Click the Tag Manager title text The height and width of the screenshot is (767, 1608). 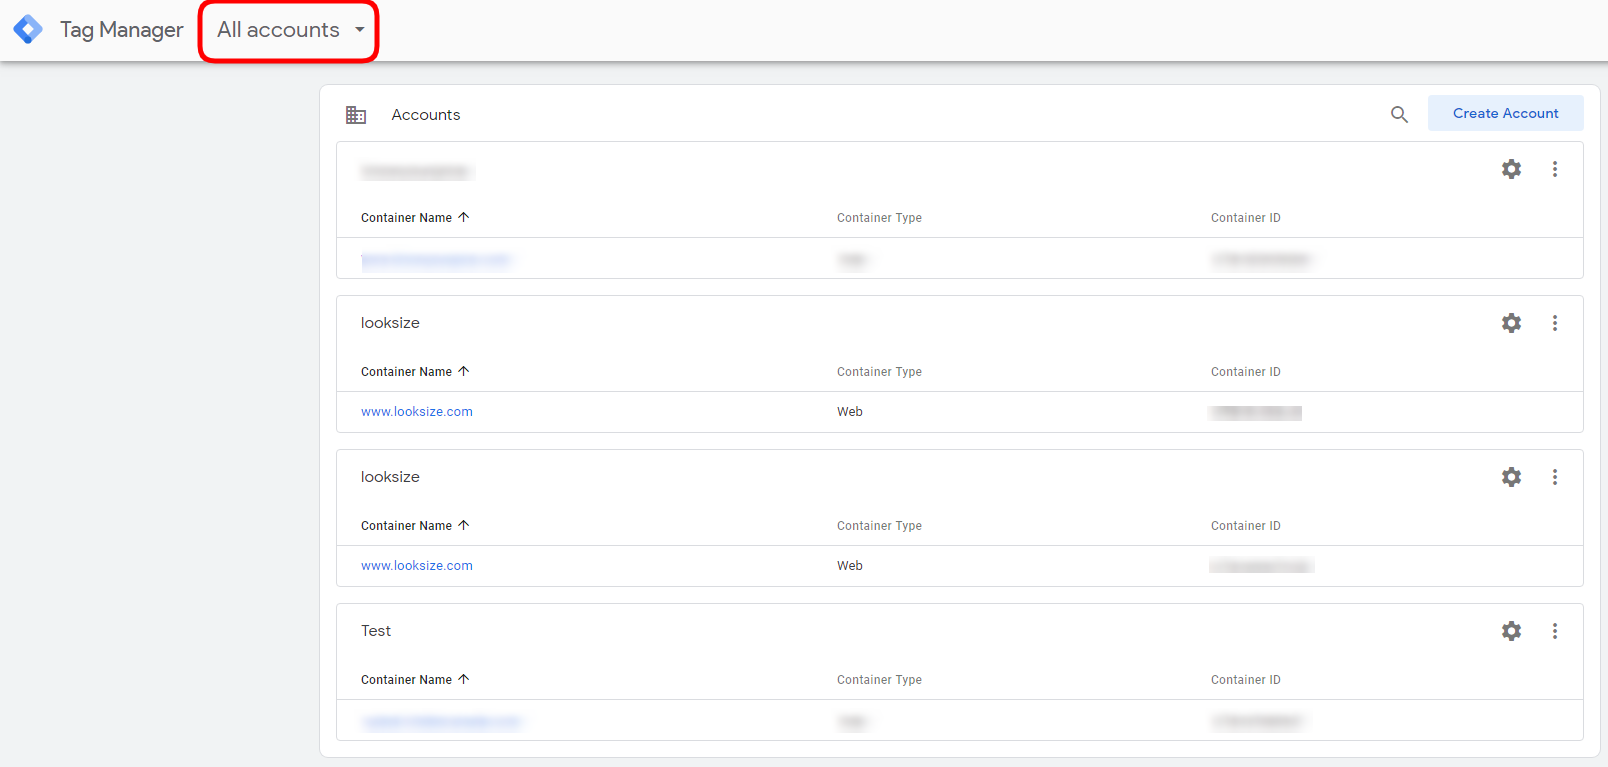point(122,30)
